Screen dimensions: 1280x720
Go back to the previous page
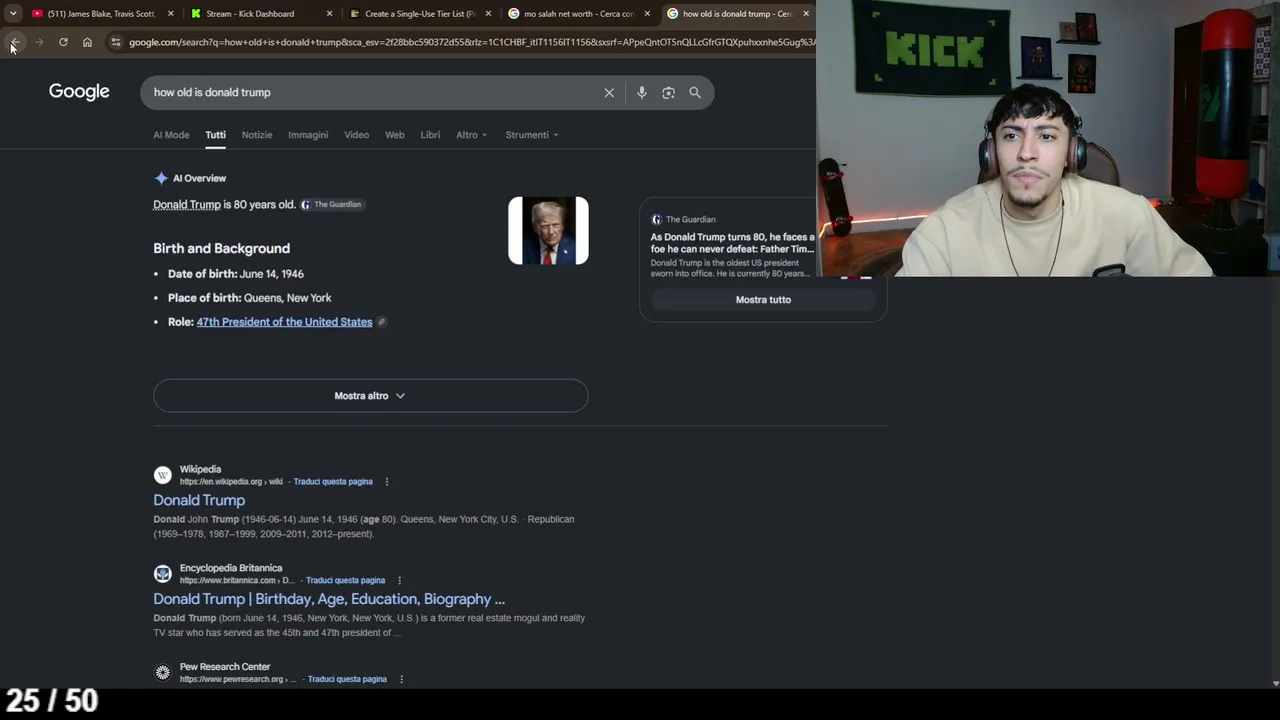click(x=14, y=42)
